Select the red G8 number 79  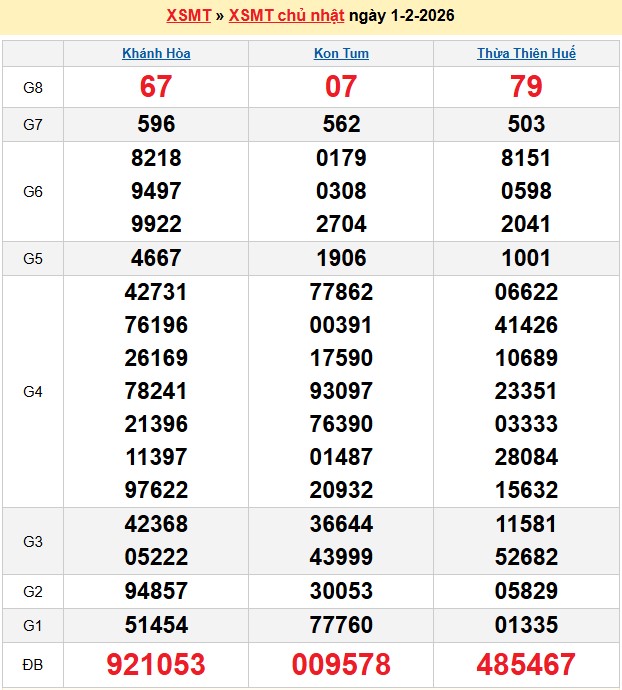click(526, 87)
